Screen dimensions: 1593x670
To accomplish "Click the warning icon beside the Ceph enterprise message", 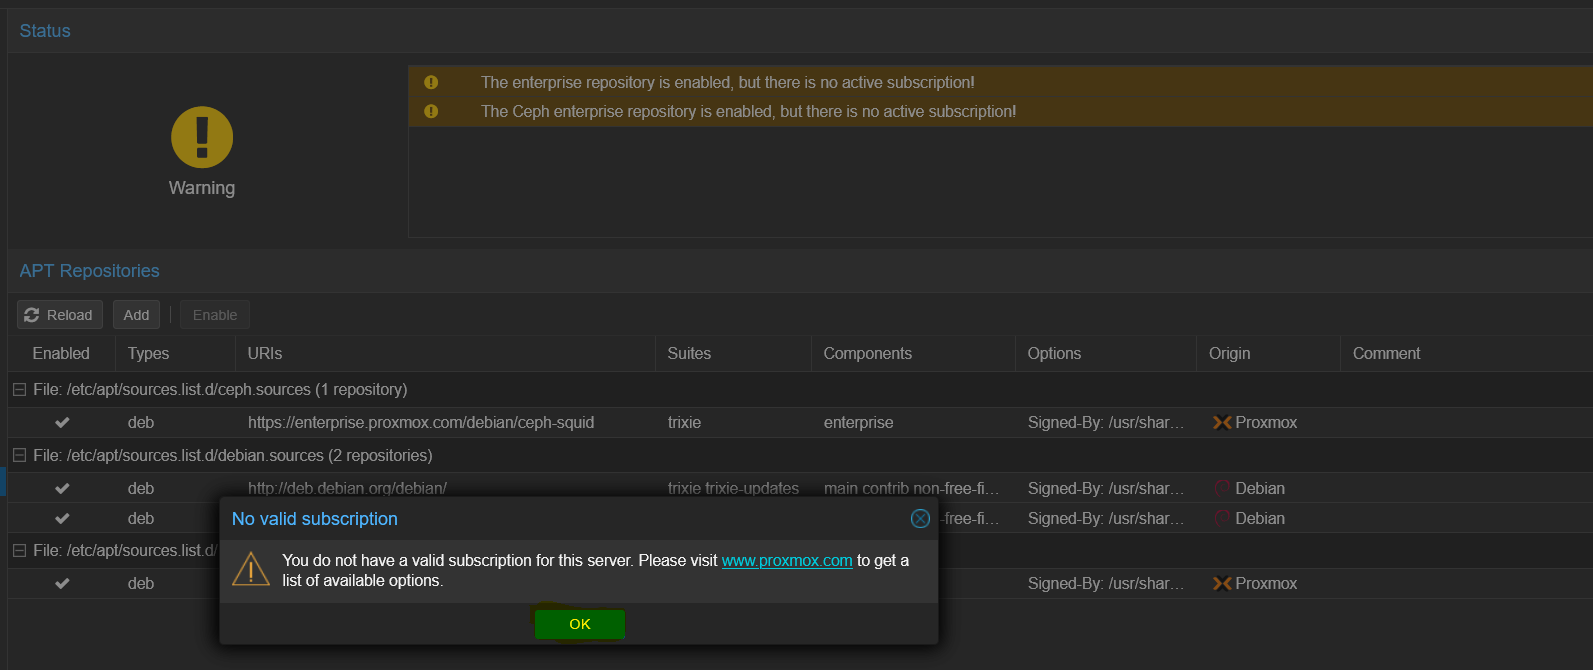I will click(431, 112).
